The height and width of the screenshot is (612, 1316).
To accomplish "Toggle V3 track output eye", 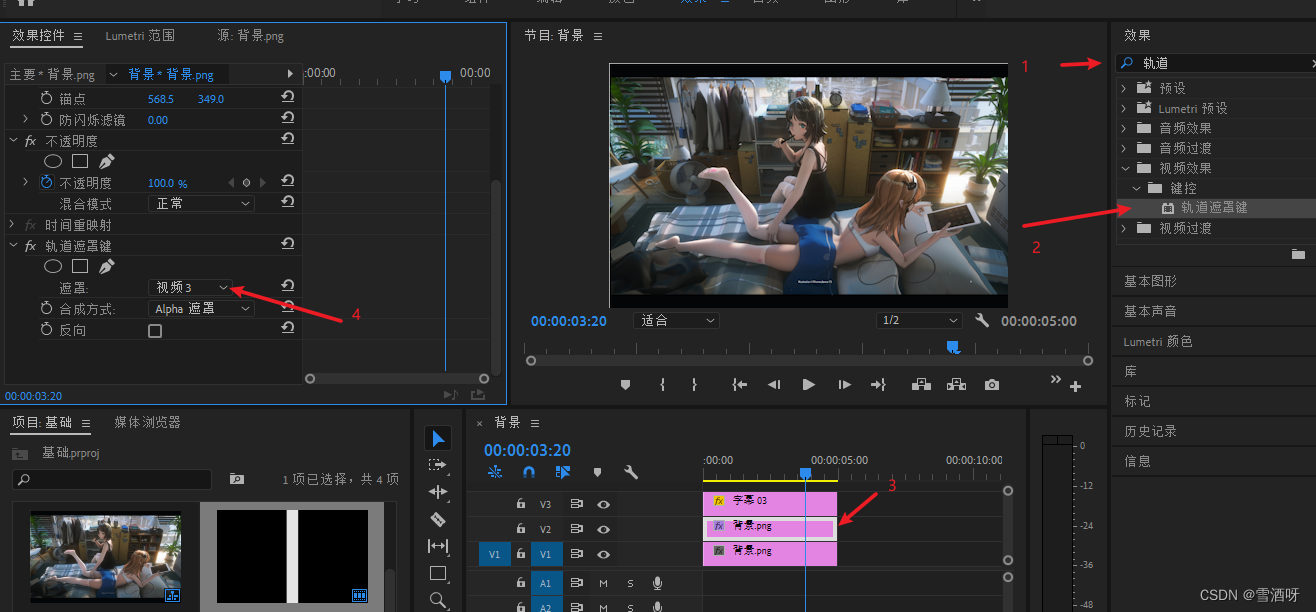I will point(603,504).
